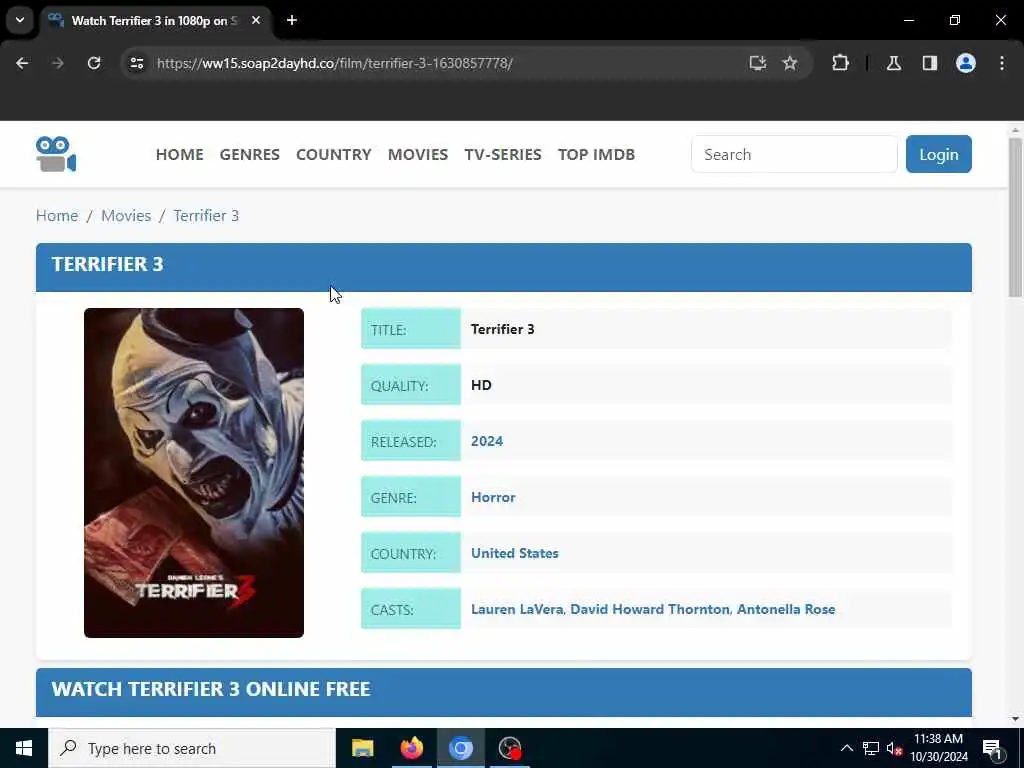Open cast member Antonella Rose link
This screenshot has height=768, width=1024.
coord(786,609)
